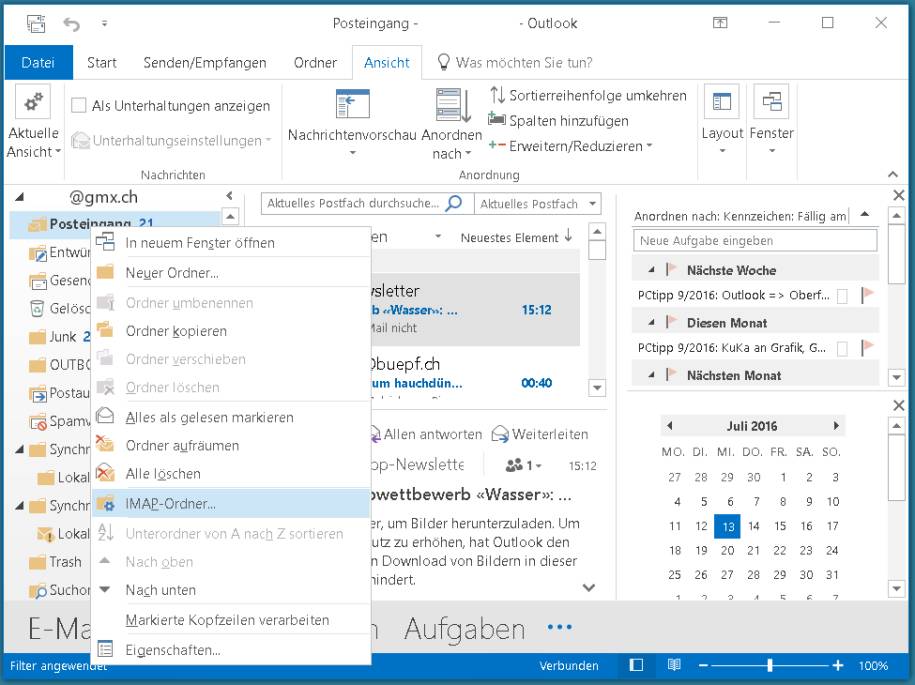Choose Alles als gelesen markieren
The height and width of the screenshot is (685, 915).
tap(231, 417)
